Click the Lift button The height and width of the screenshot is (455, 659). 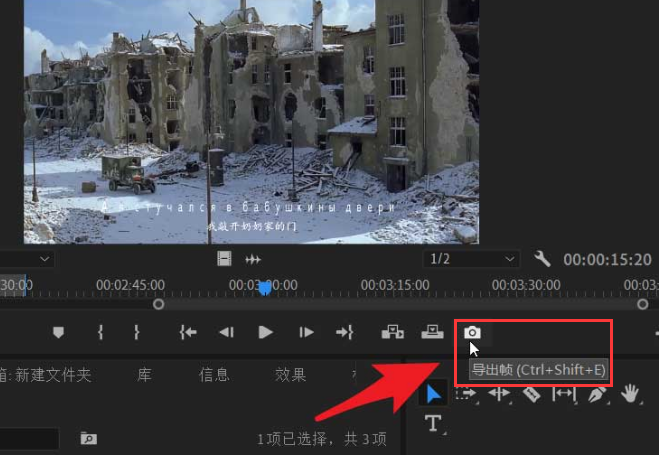(x=393, y=332)
